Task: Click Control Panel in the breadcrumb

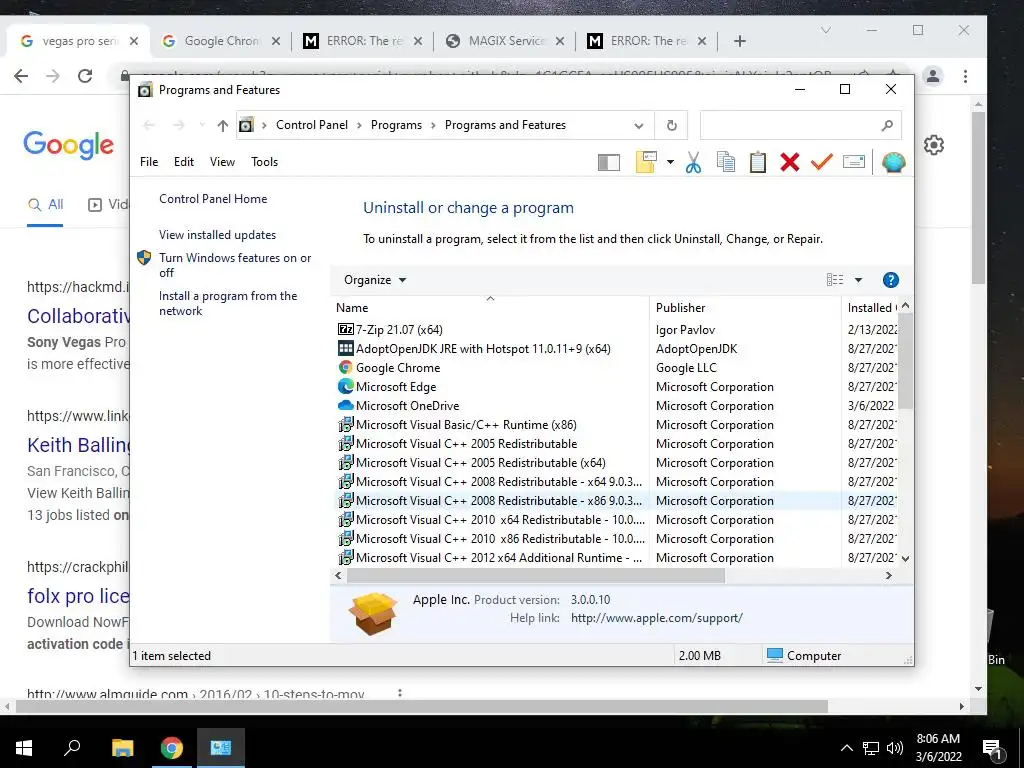Action: pyautogui.click(x=312, y=125)
